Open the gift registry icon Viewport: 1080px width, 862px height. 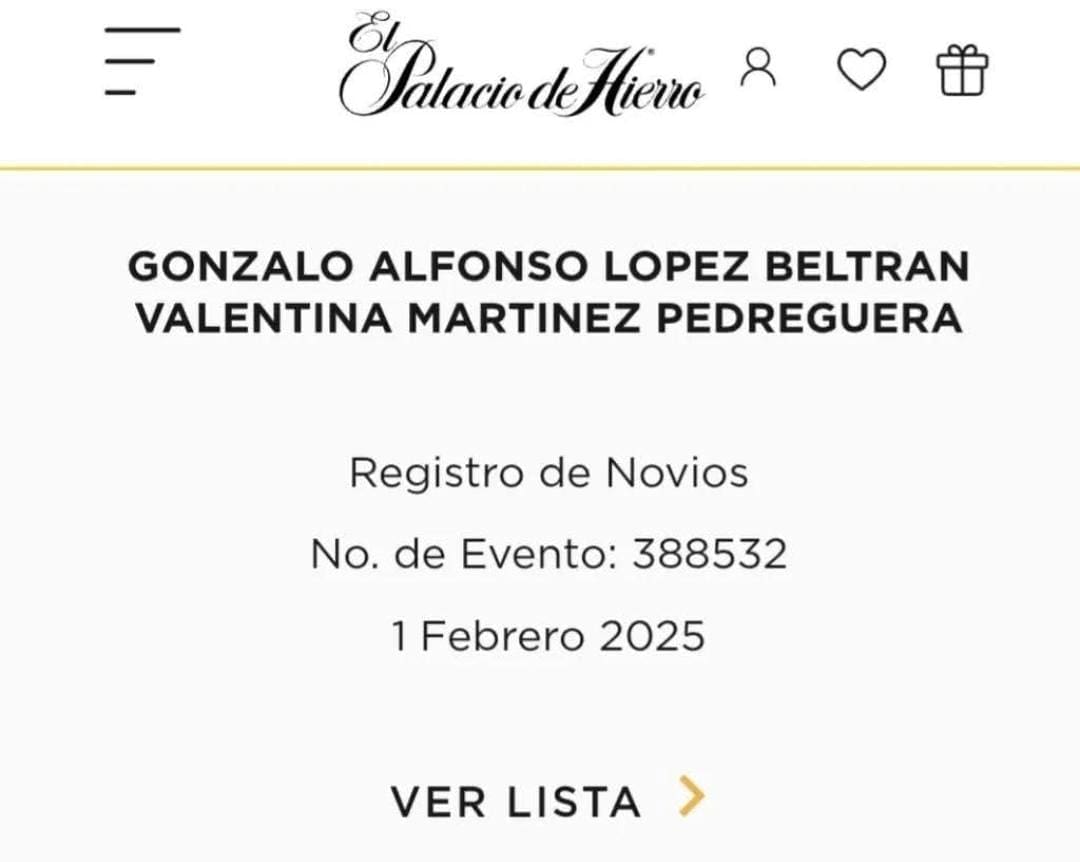pos(961,71)
